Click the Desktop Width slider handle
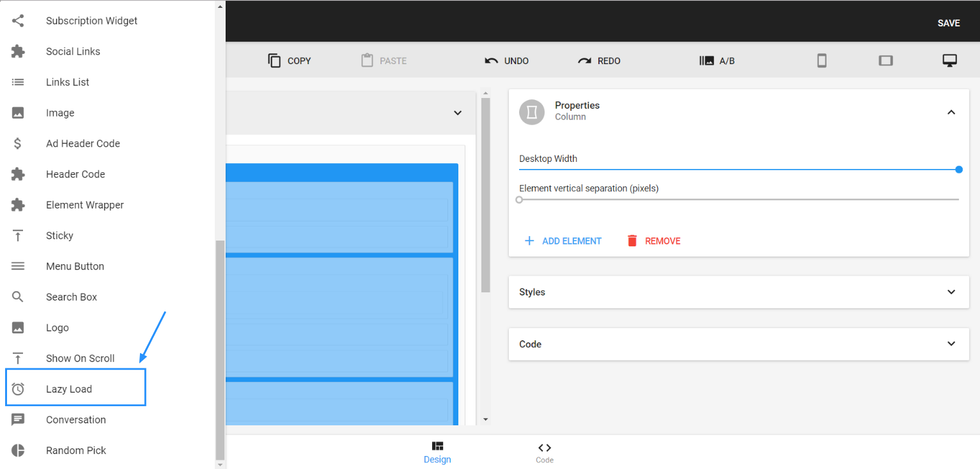 click(x=959, y=170)
